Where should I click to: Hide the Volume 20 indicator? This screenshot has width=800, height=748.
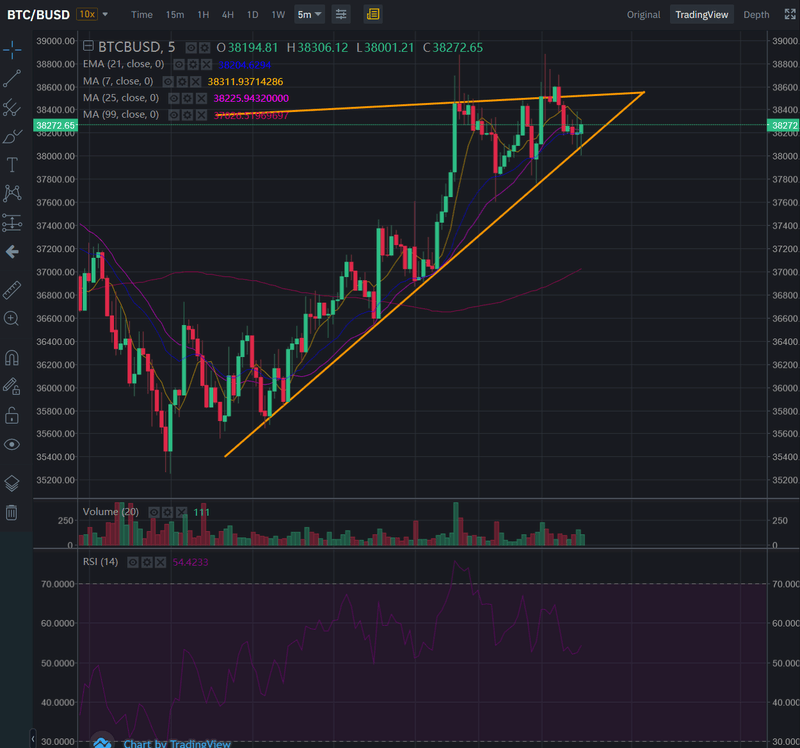point(154,512)
